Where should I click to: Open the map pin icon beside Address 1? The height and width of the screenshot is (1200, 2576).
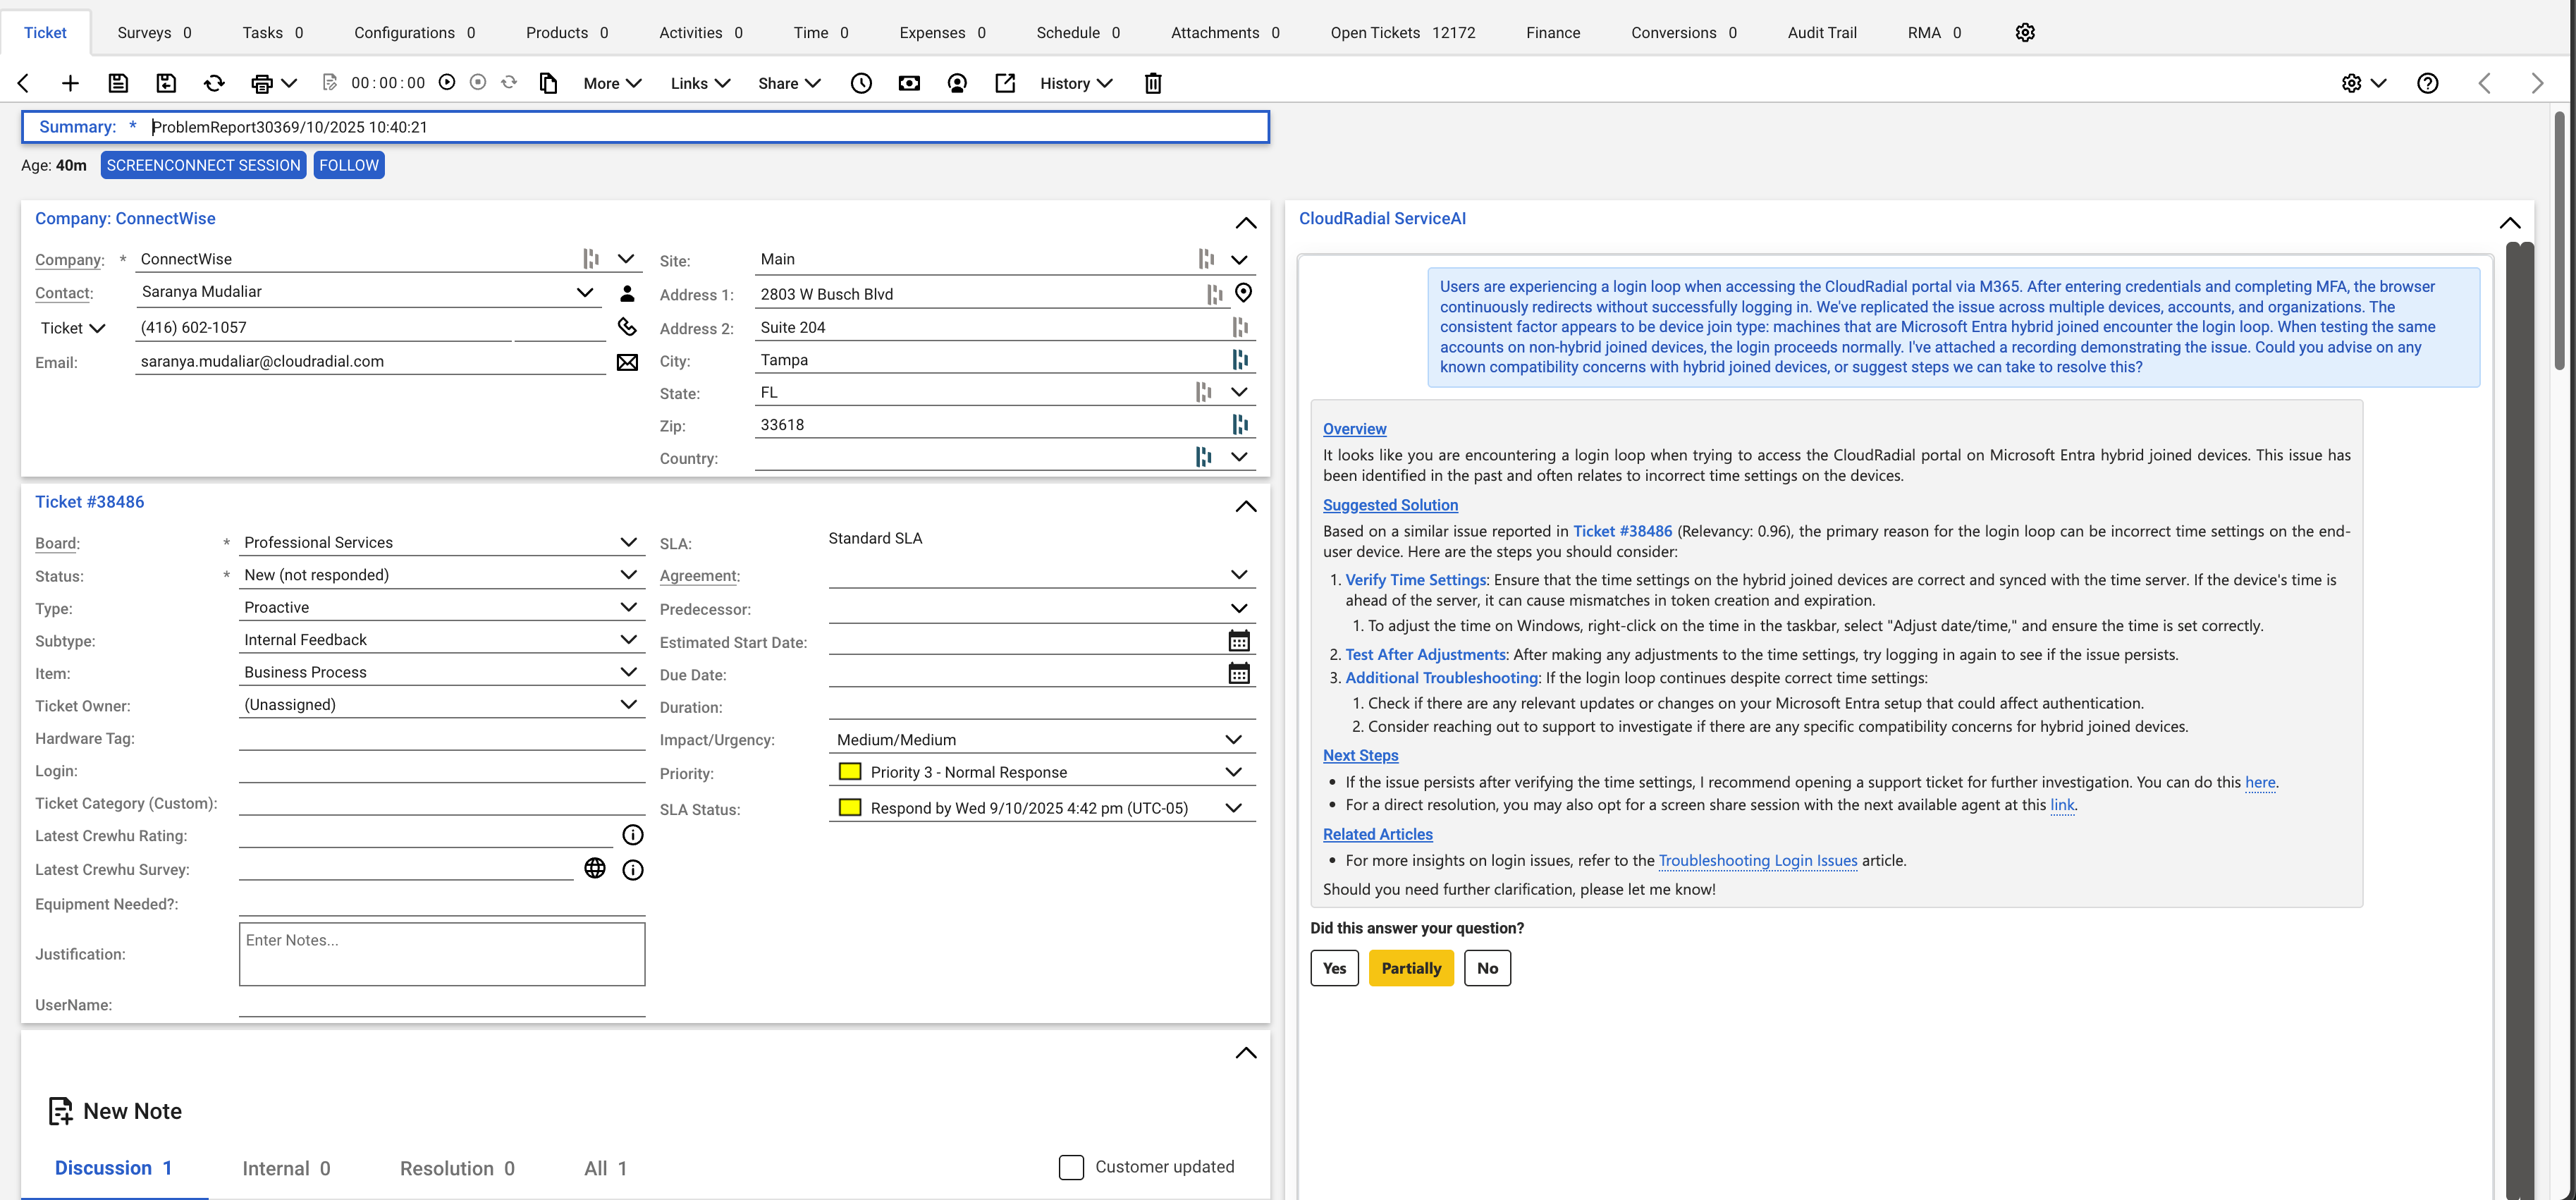pos(1243,293)
